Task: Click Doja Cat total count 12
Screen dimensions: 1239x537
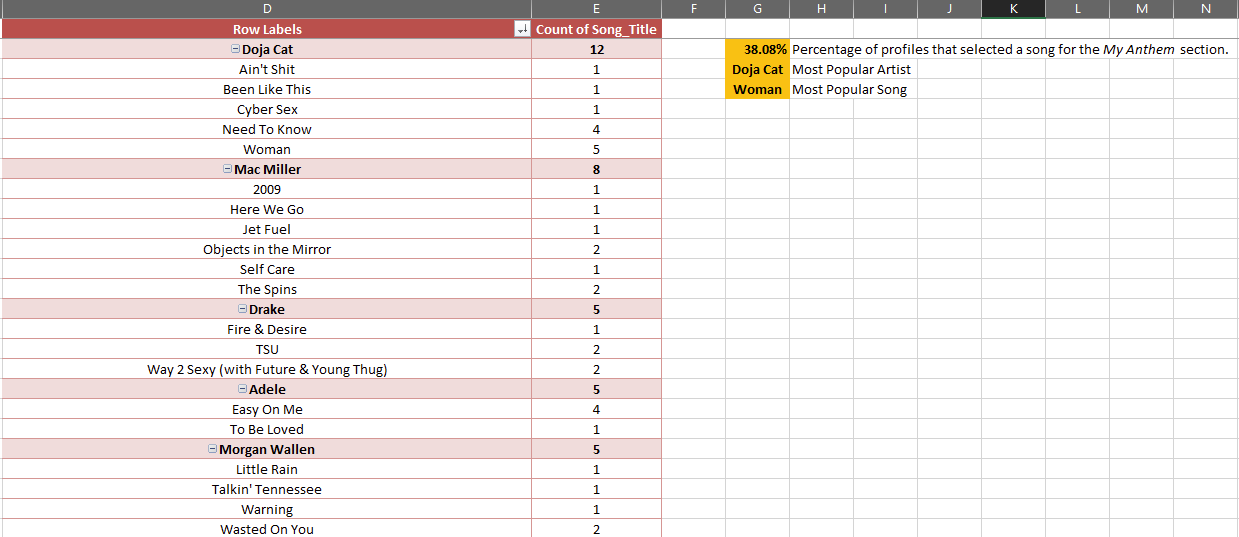Action: coord(596,49)
